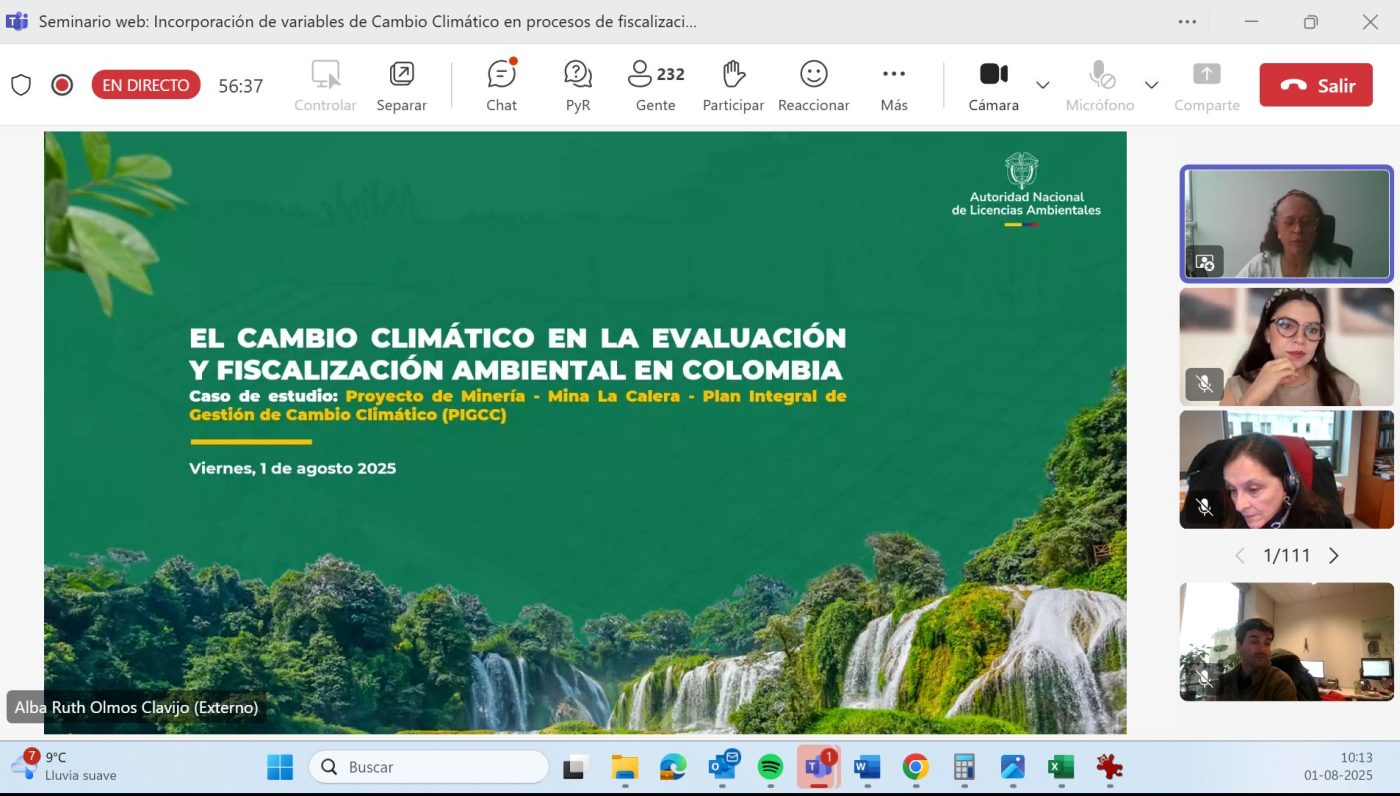
Task: Select the top highlighted speaker video thumbnail
Action: pos(1286,223)
